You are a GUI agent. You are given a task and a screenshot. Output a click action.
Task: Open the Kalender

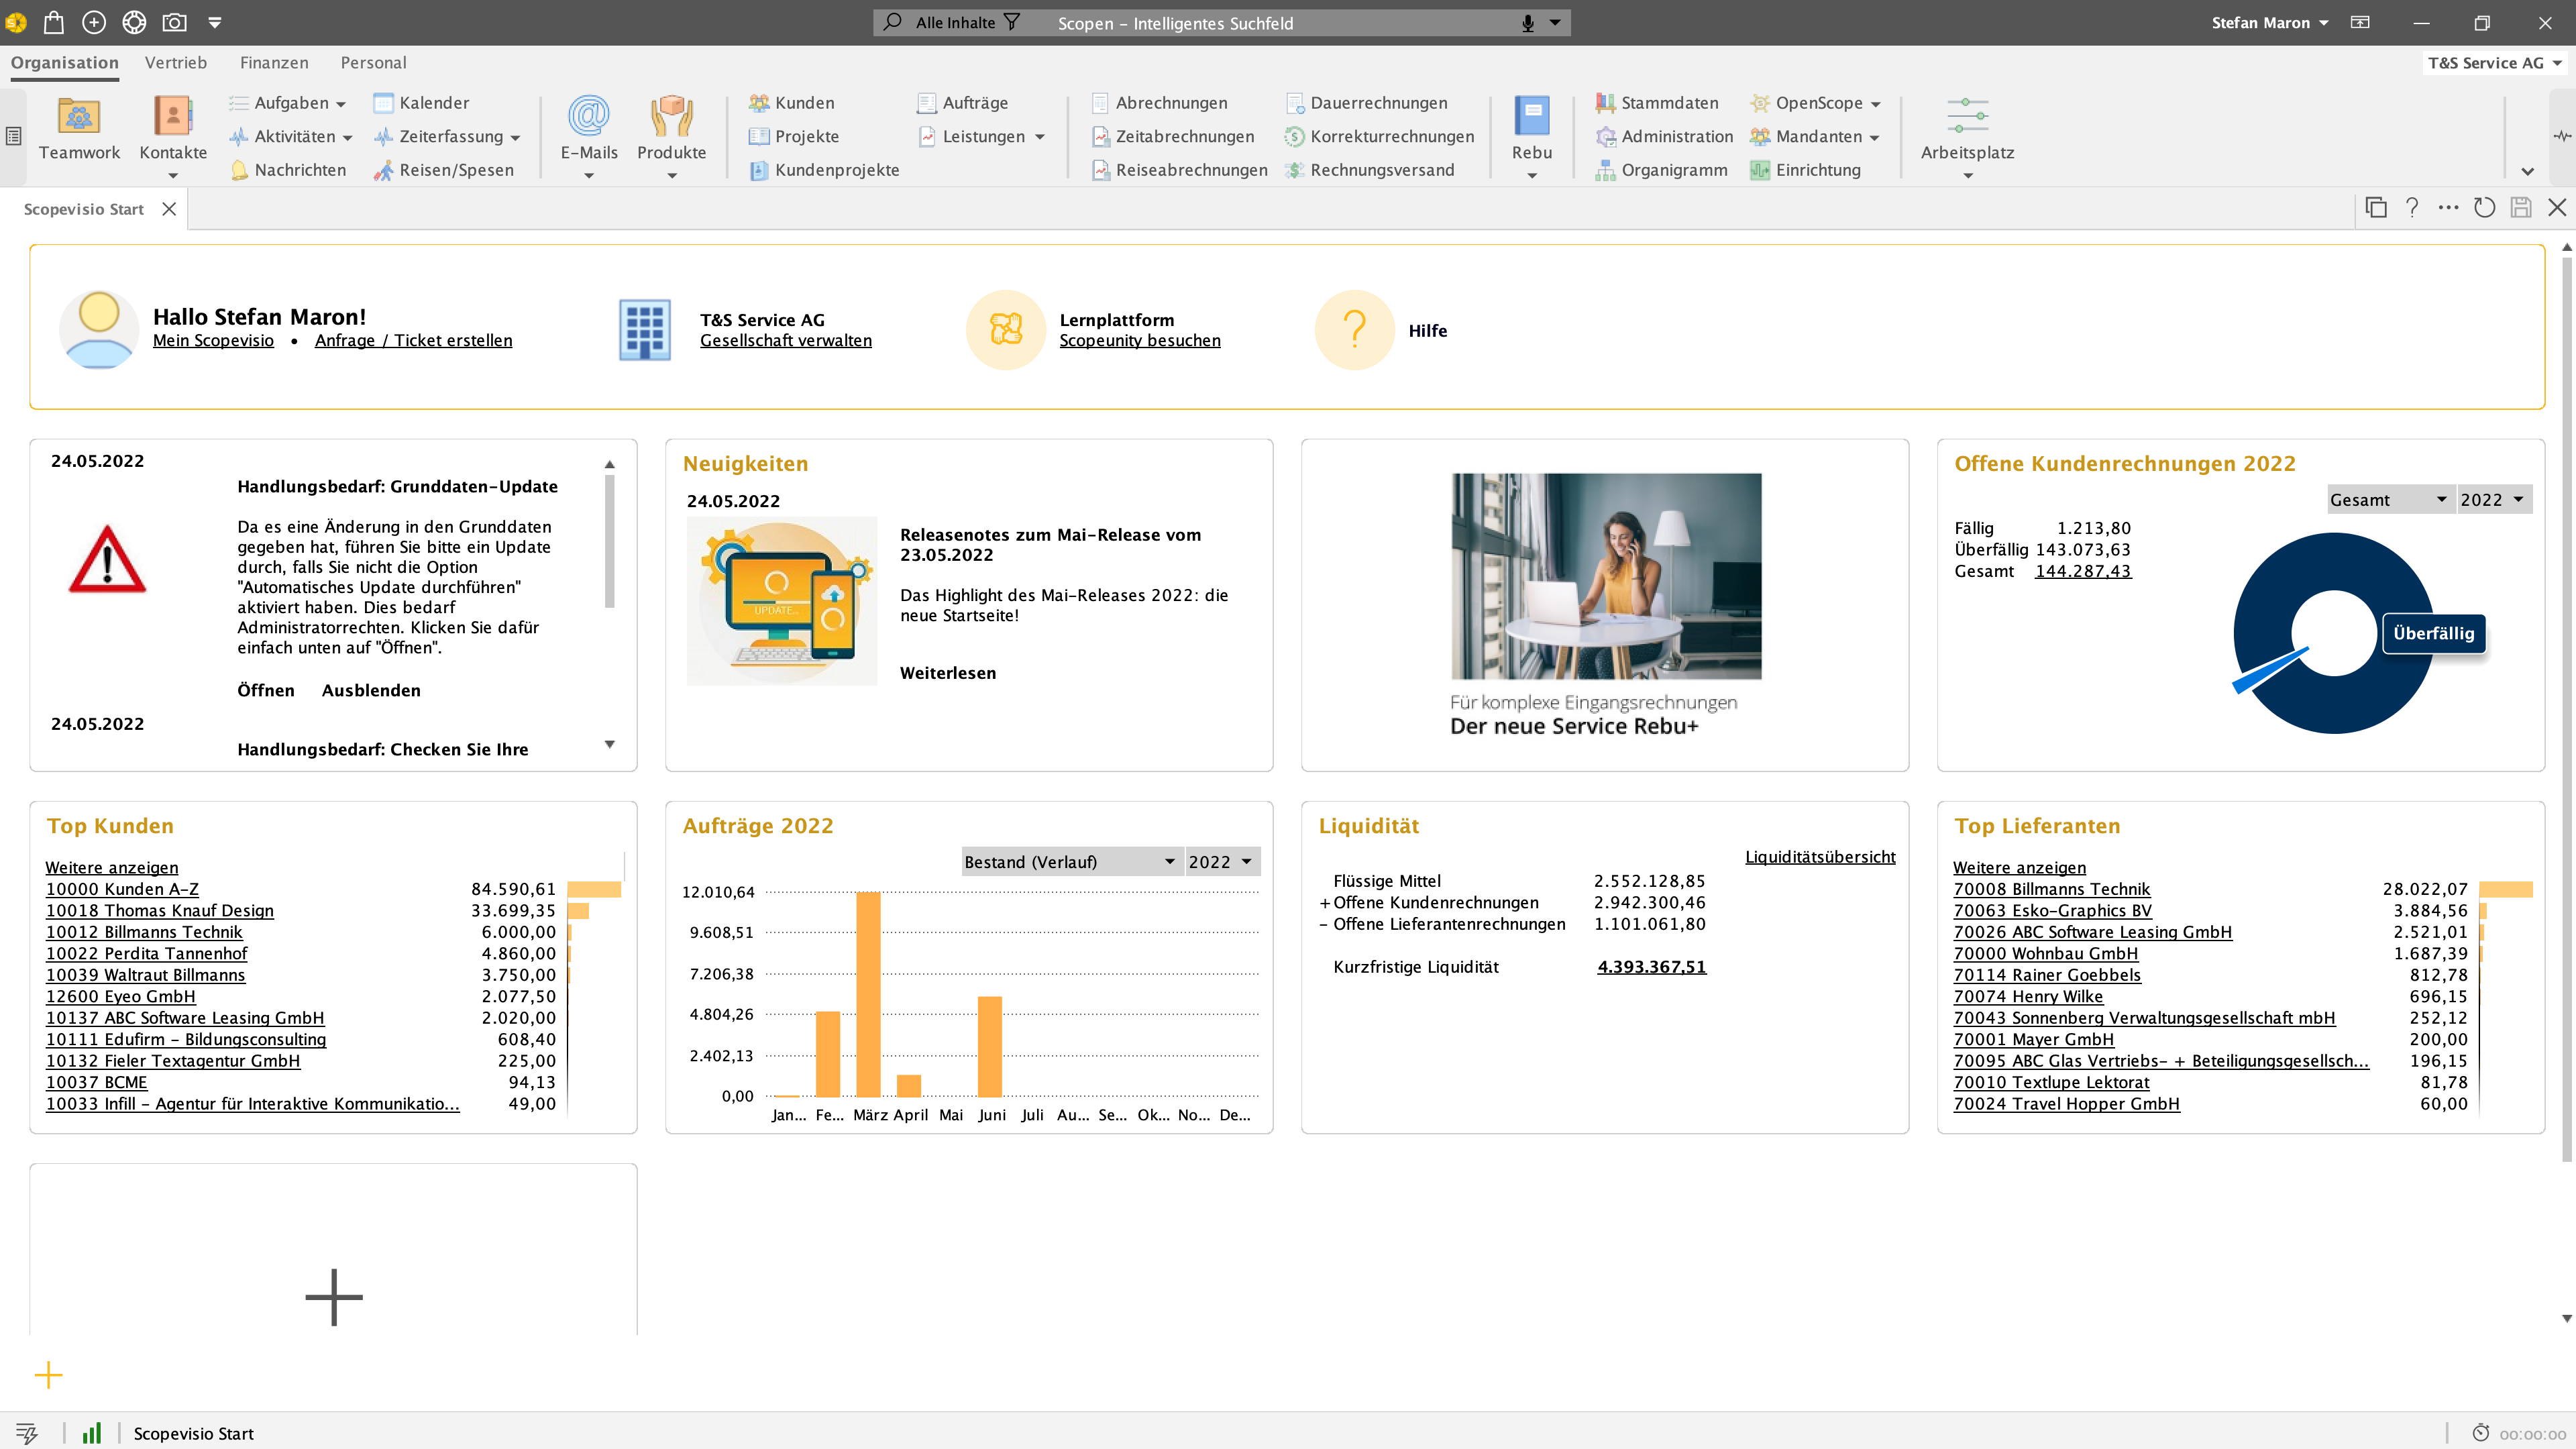(x=423, y=102)
